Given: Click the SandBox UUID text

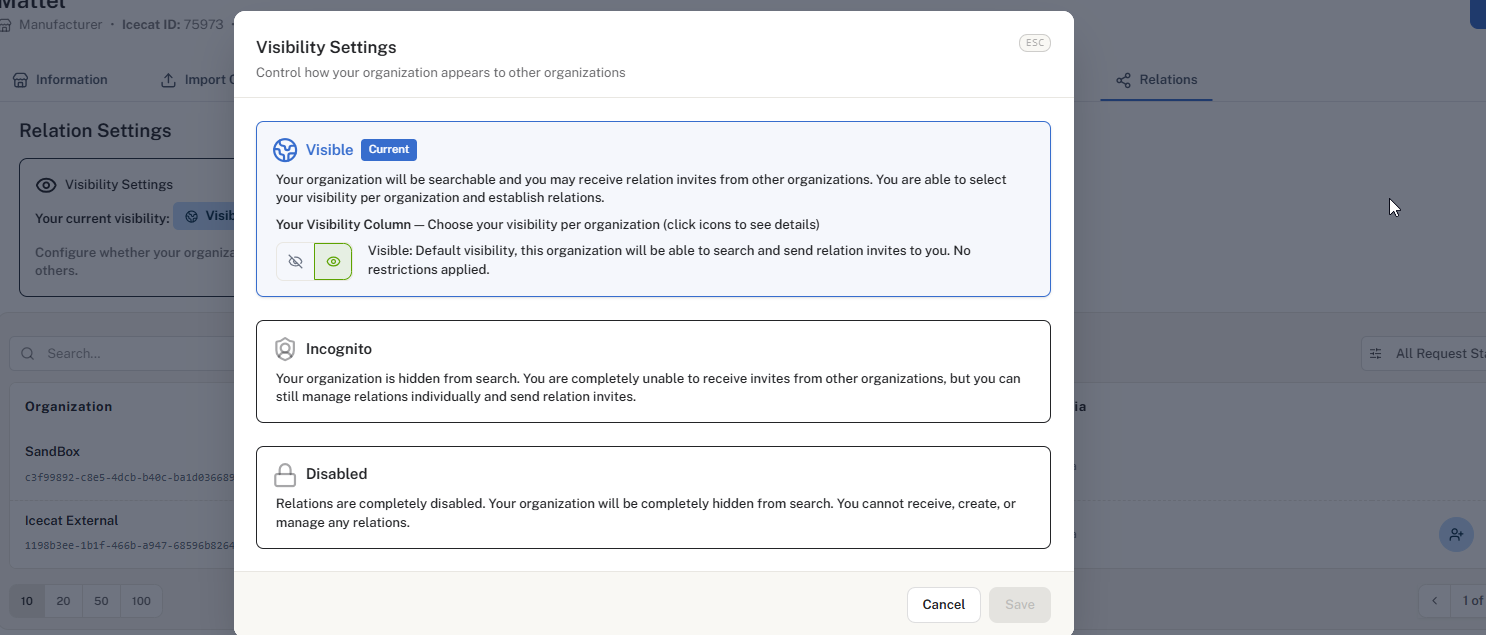Looking at the screenshot, I should [x=130, y=477].
